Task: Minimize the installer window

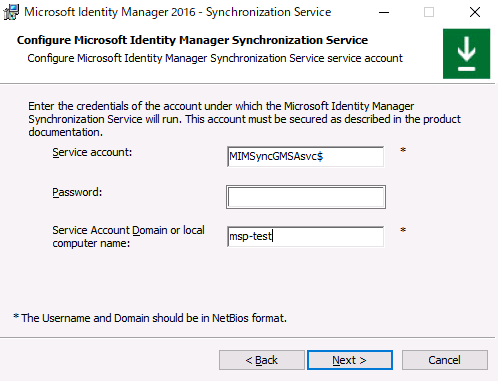Action: [384, 12]
